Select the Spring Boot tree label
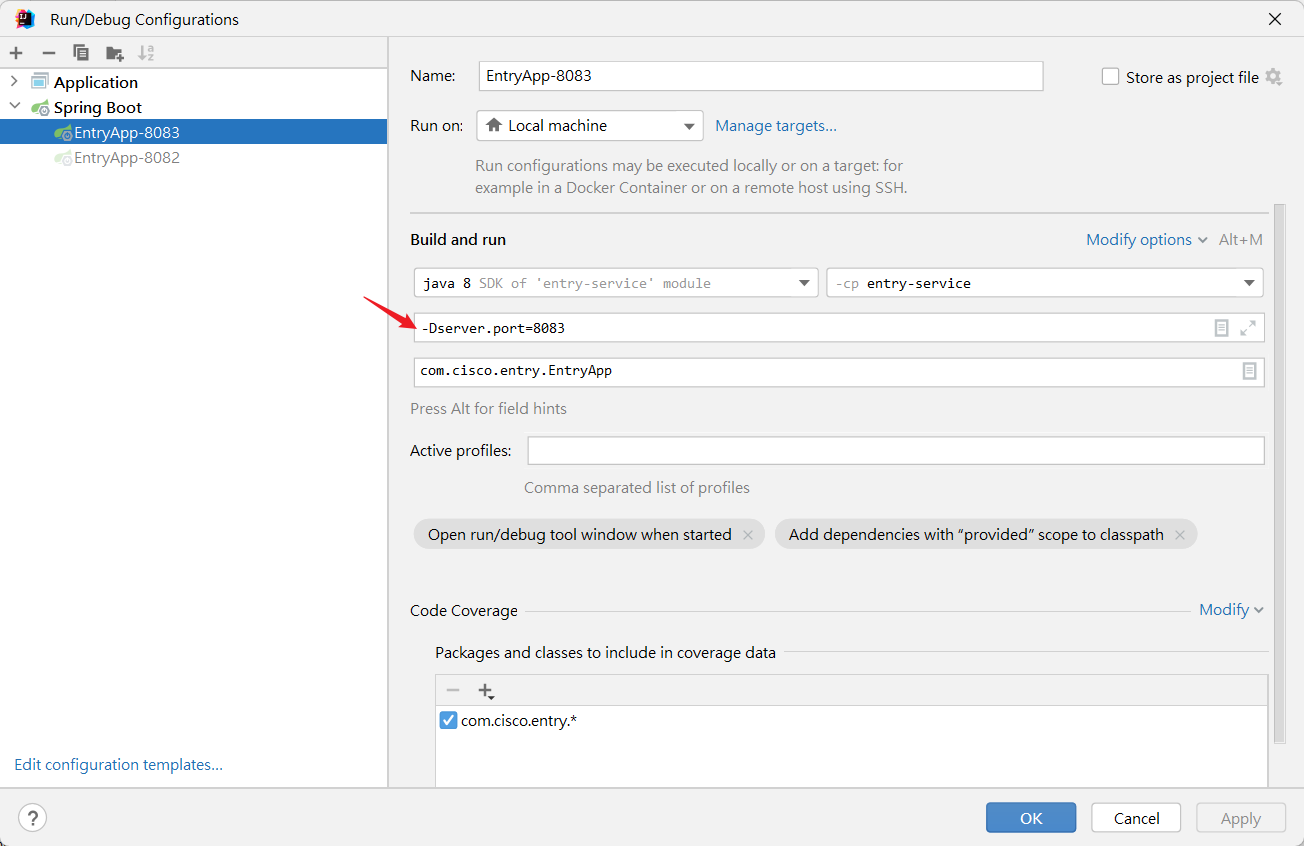Screen dimensions: 1304x846 click(98, 107)
